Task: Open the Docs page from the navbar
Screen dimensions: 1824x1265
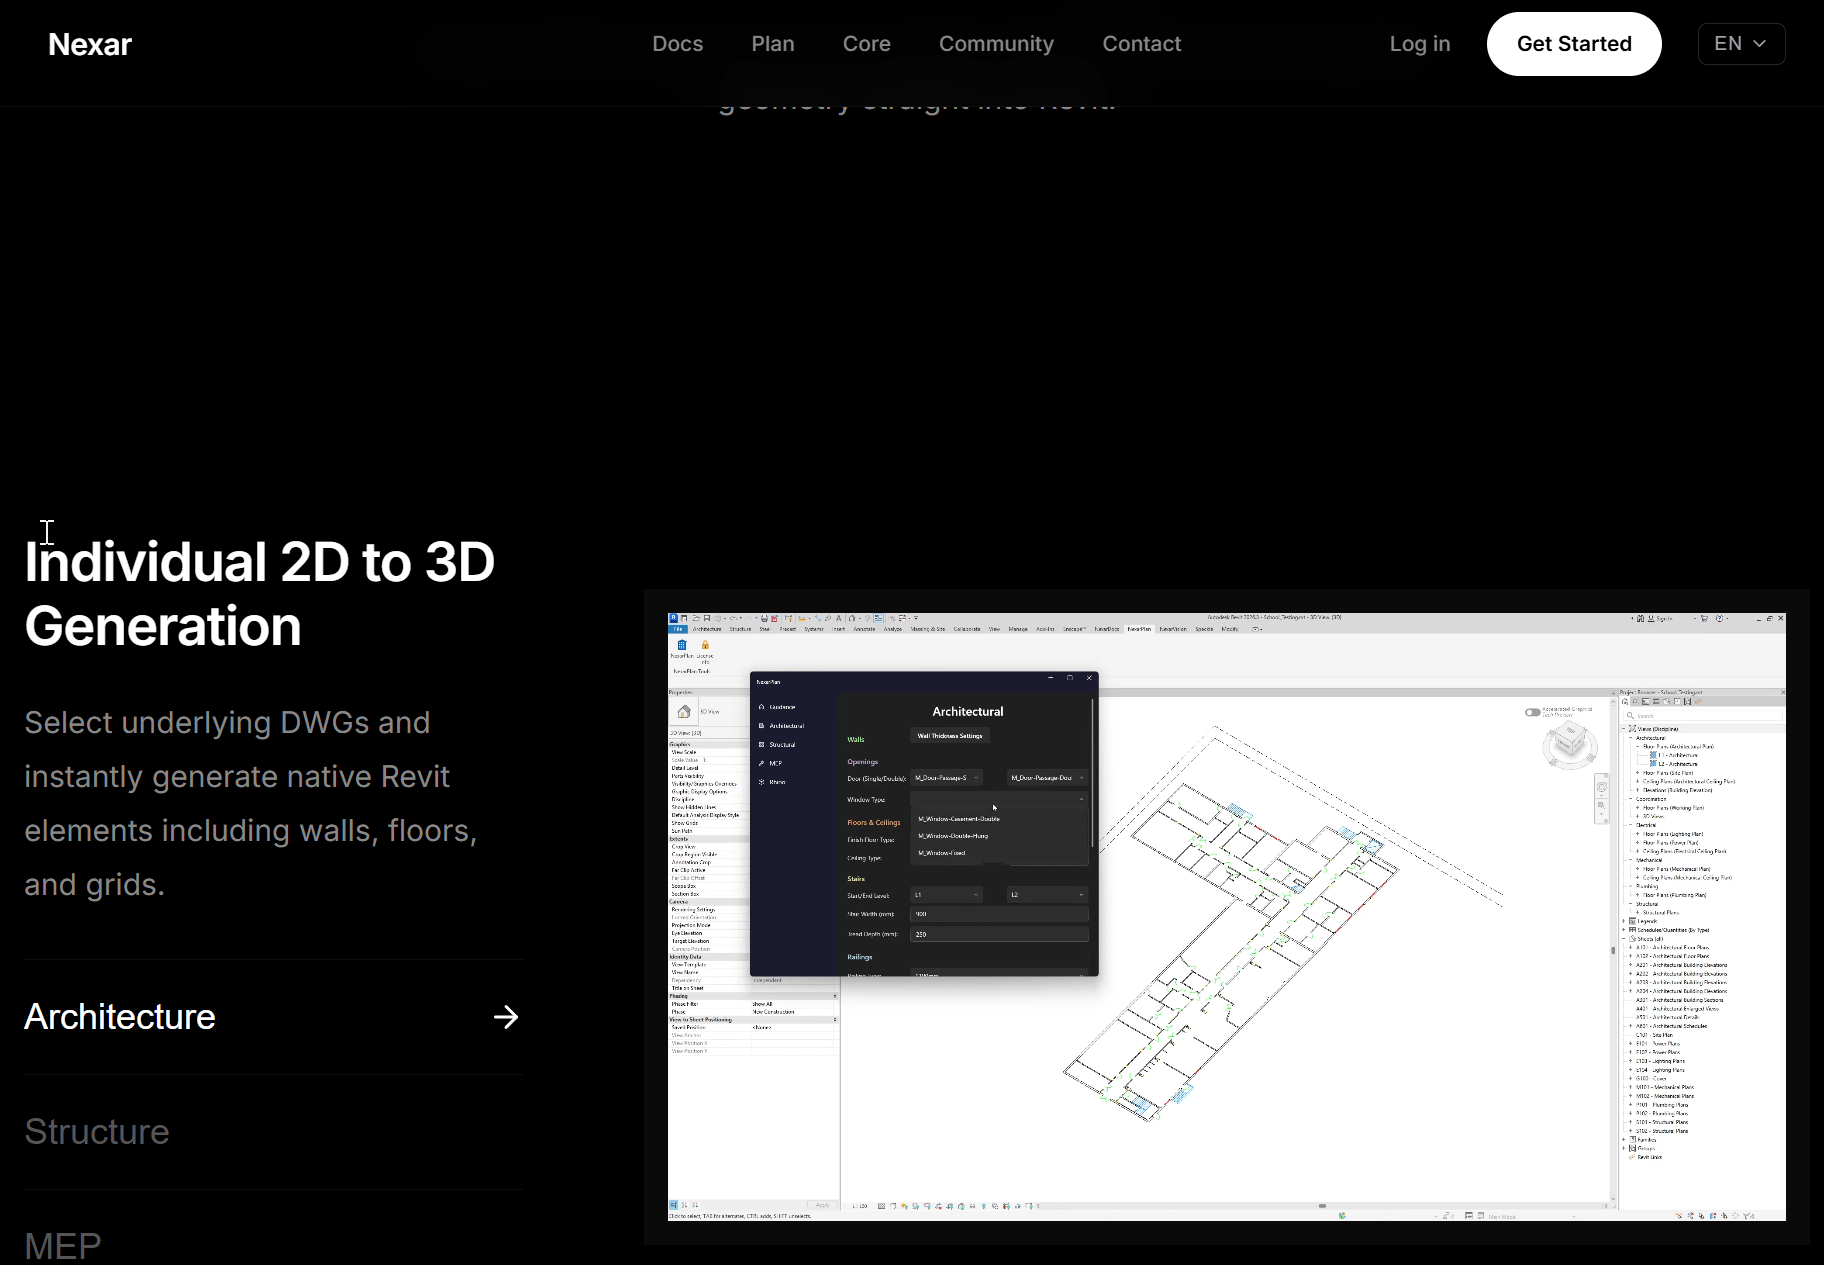Action: 678,44
